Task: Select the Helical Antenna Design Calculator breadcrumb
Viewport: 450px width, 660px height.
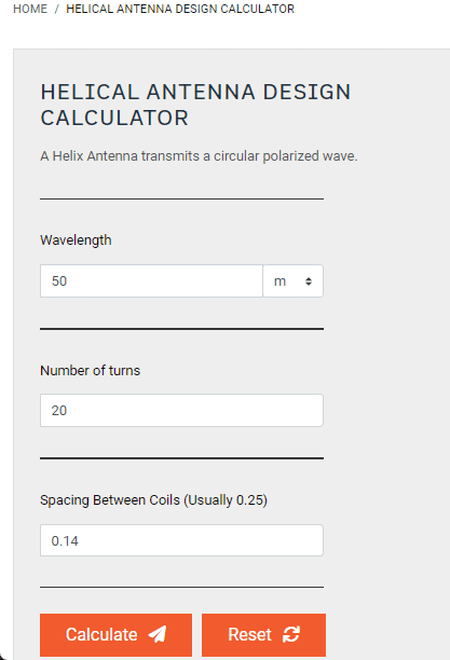Action: [180, 9]
